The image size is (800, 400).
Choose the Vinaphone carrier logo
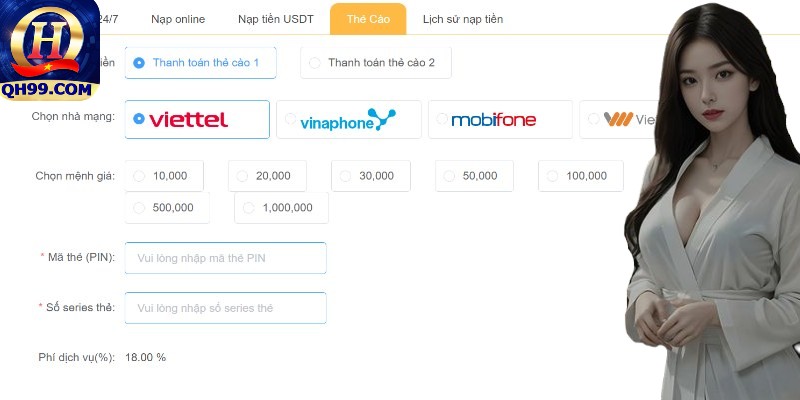(x=348, y=120)
